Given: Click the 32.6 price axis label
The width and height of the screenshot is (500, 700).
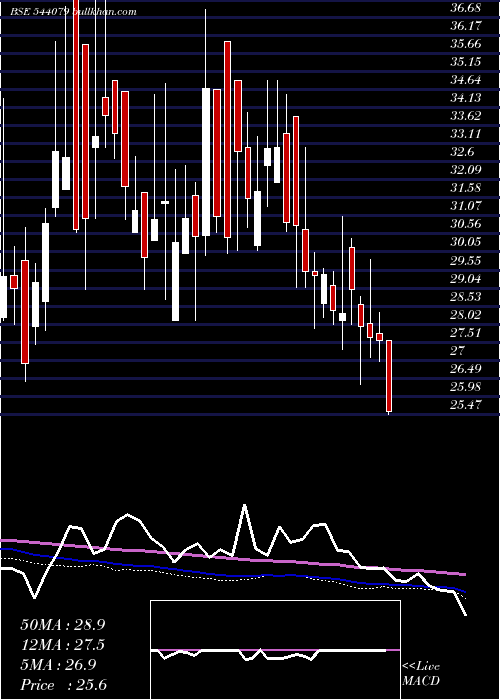Looking at the screenshot, I should pyautogui.click(x=462, y=152).
